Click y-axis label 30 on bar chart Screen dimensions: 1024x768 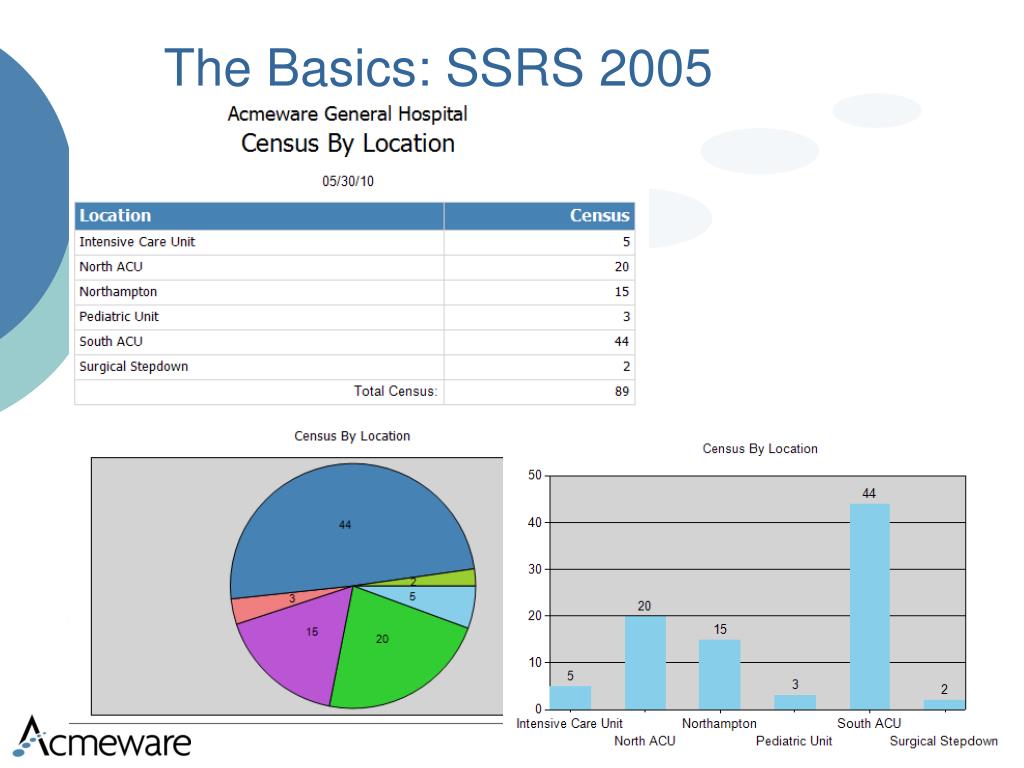[x=535, y=569]
